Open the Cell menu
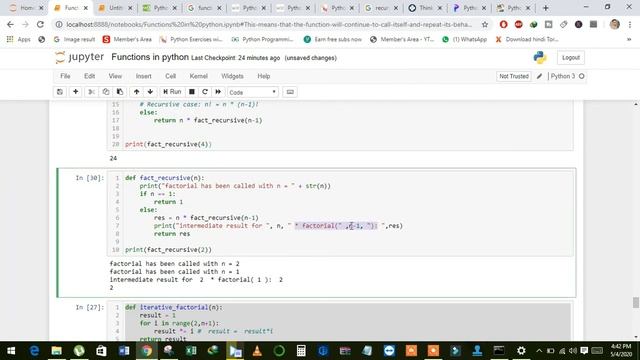Screen dimensions: 640x360 tap(170, 76)
